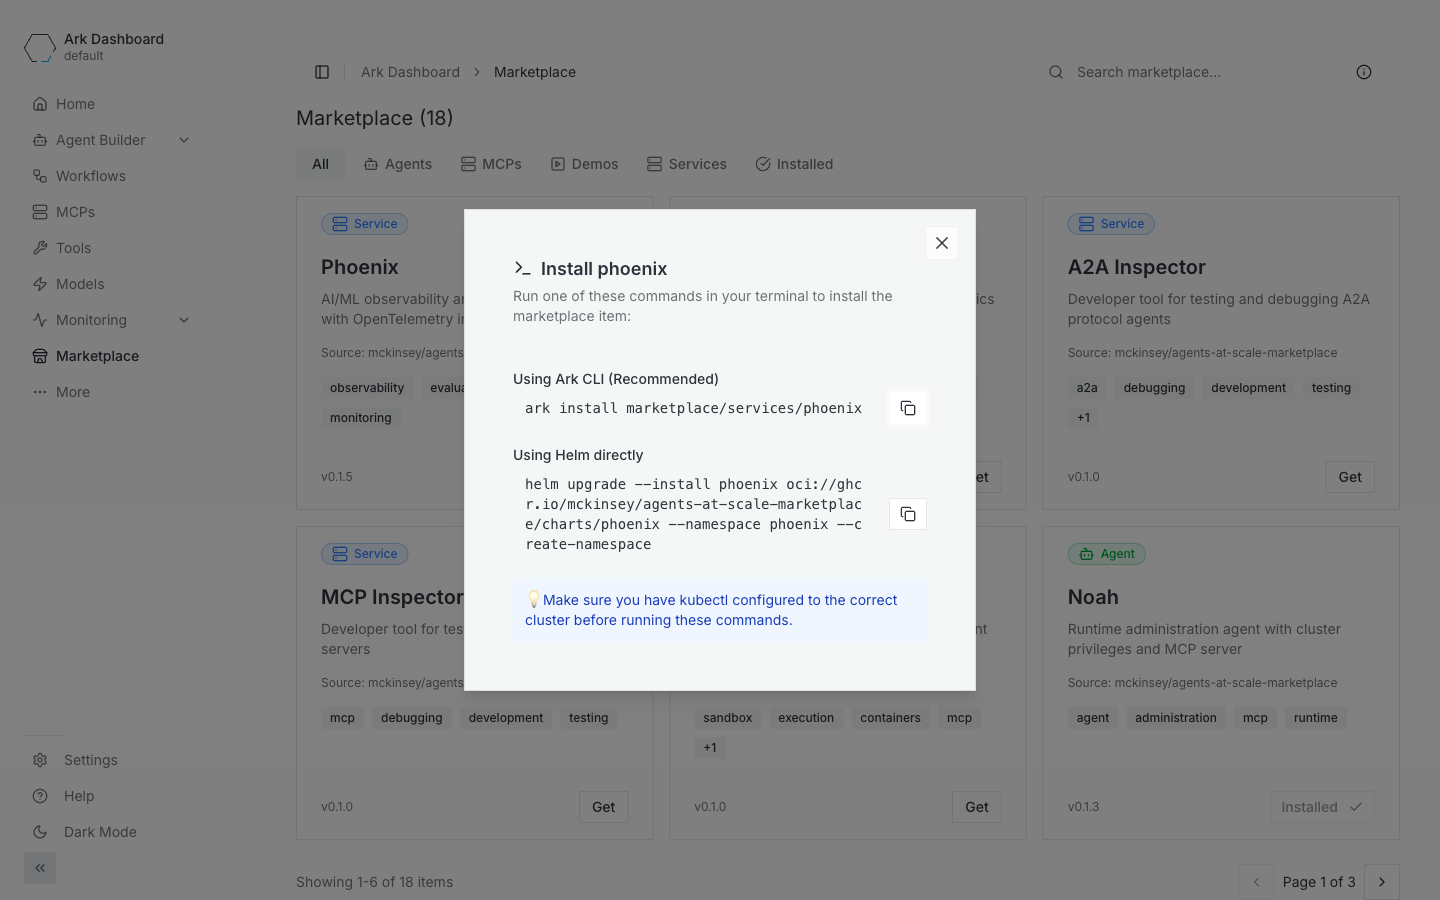Click the monitoring tag on Phoenix
The image size is (1440, 900).
click(x=361, y=418)
